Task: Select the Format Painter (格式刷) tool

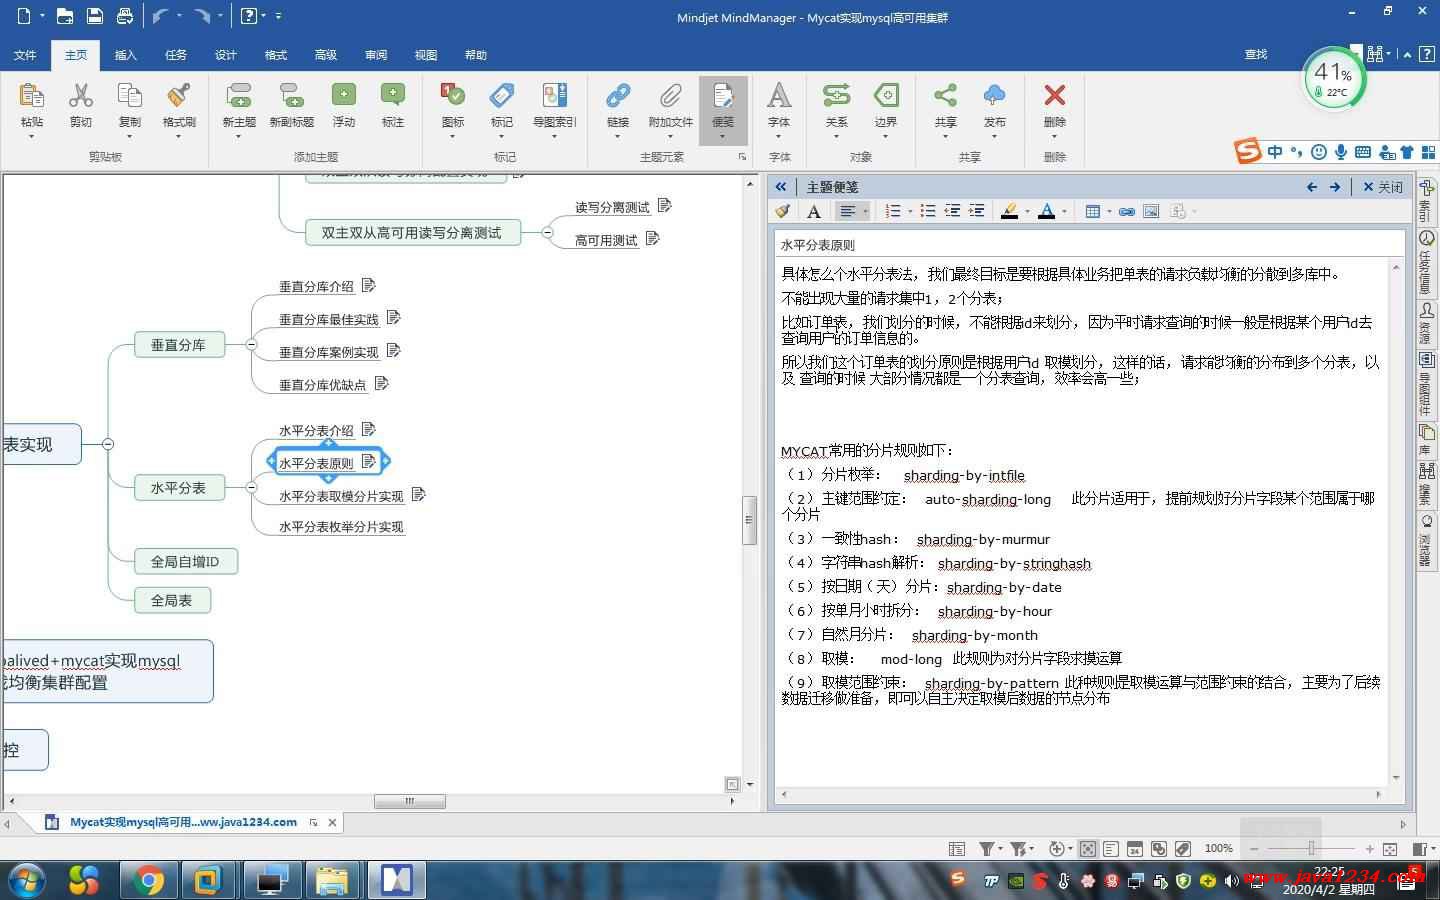Action: tap(179, 96)
